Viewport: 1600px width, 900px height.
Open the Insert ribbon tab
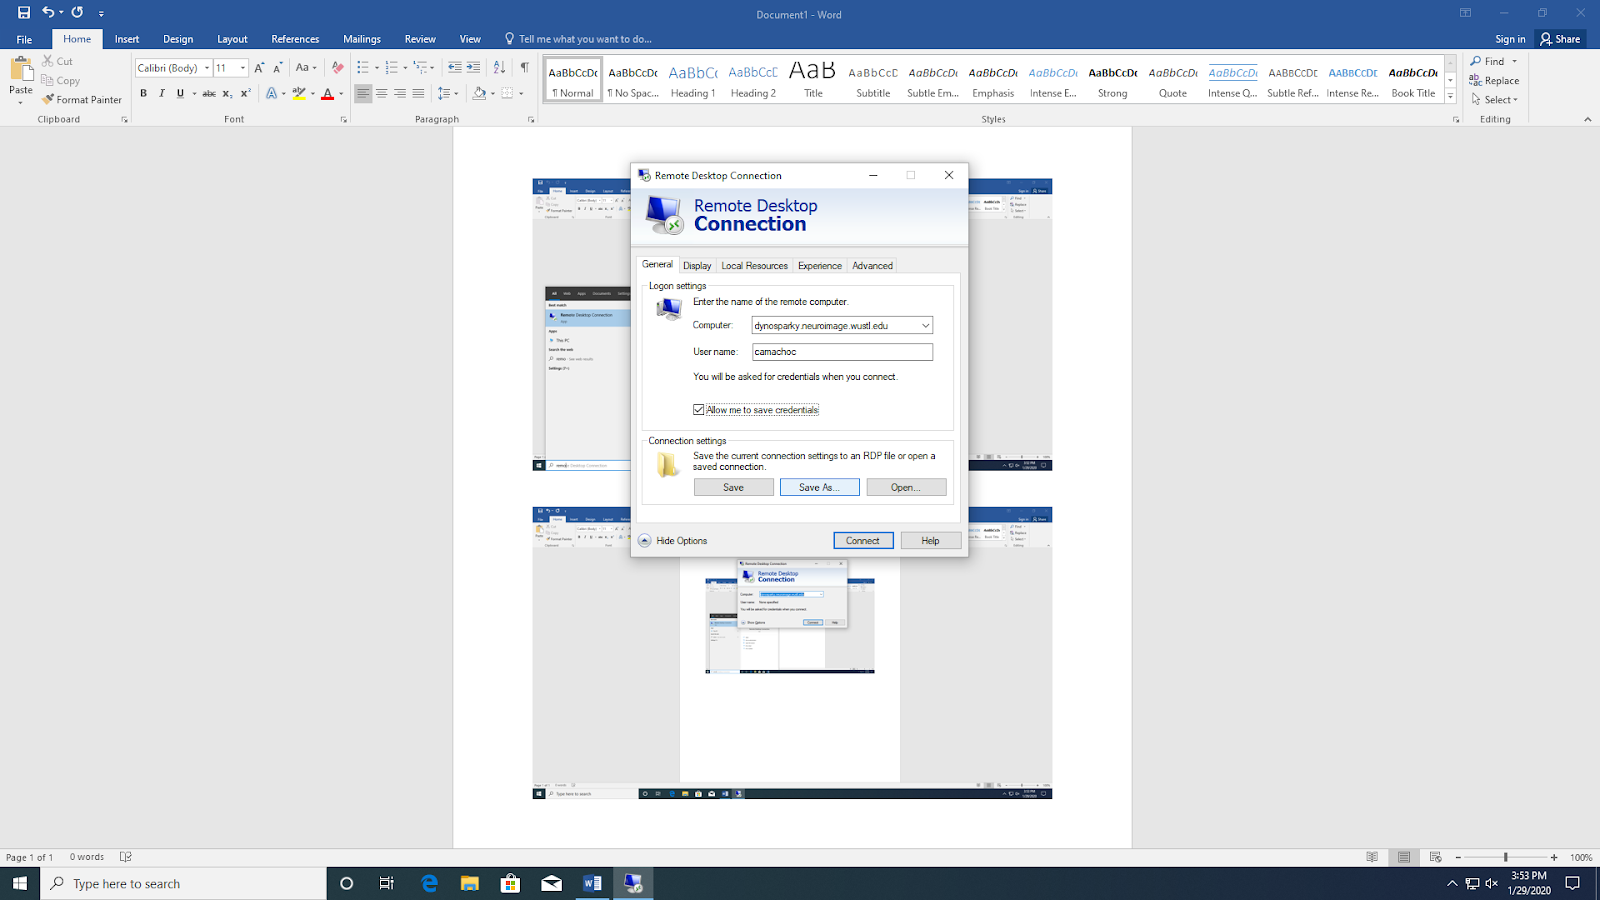[x=127, y=39]
